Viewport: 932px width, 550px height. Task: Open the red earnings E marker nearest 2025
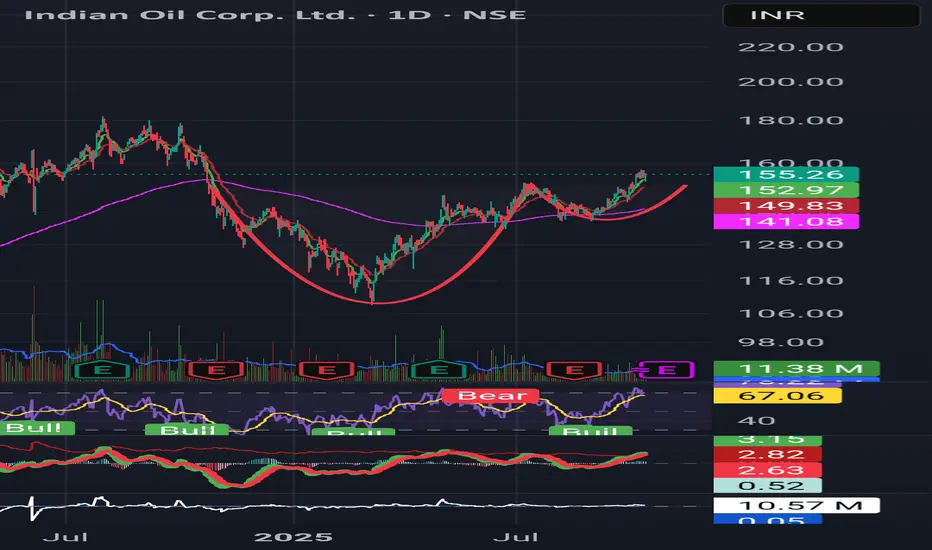click(326, 370)
